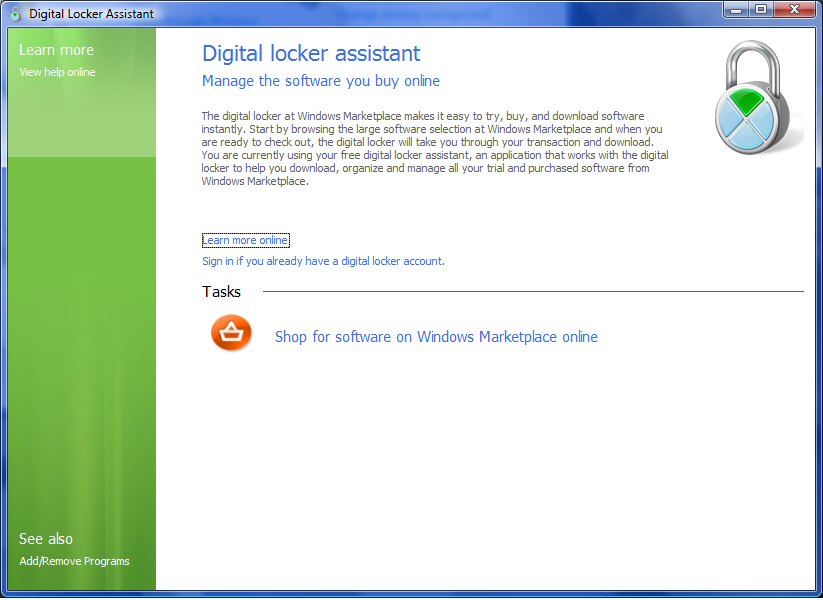Click the 'Digital locker assistant' heading
823x600 pixels.
click(x=311, y=54)
